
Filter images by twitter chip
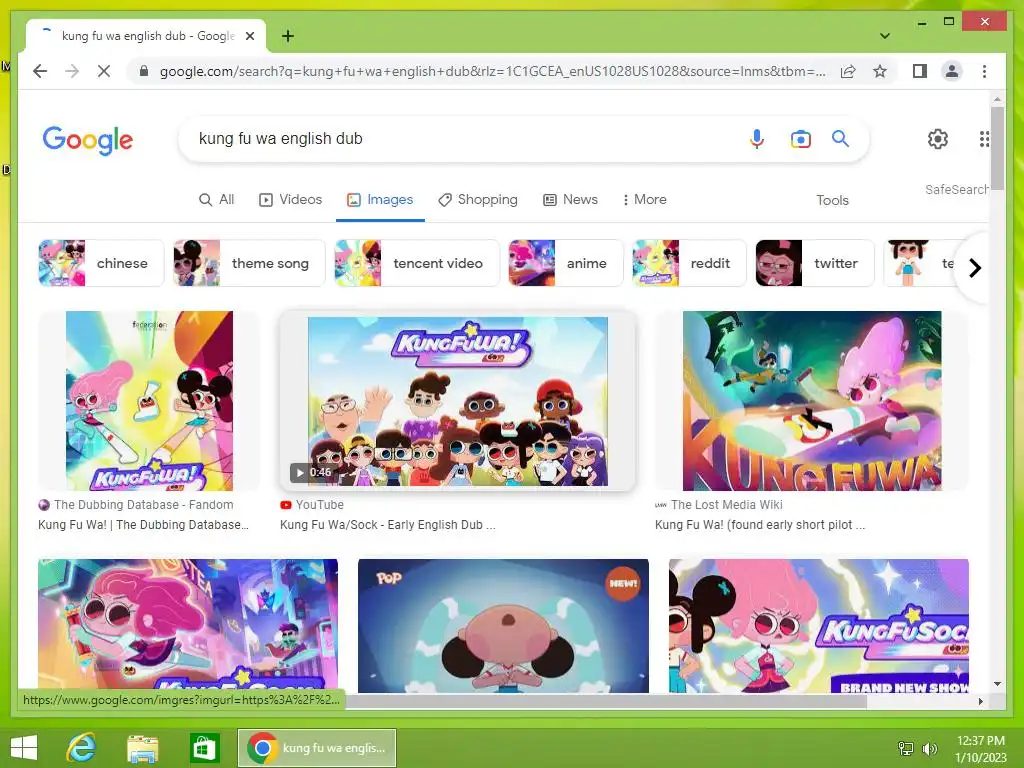[814, 263]
